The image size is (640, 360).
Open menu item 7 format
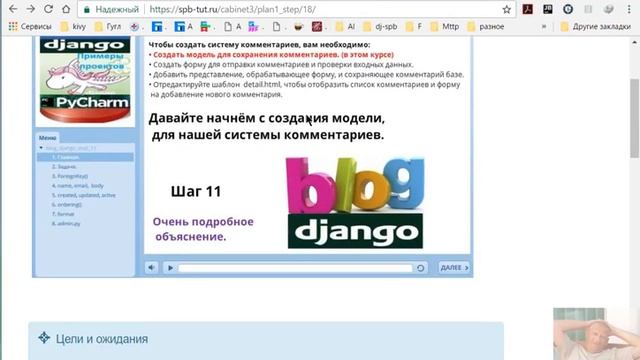click(63, 214)
